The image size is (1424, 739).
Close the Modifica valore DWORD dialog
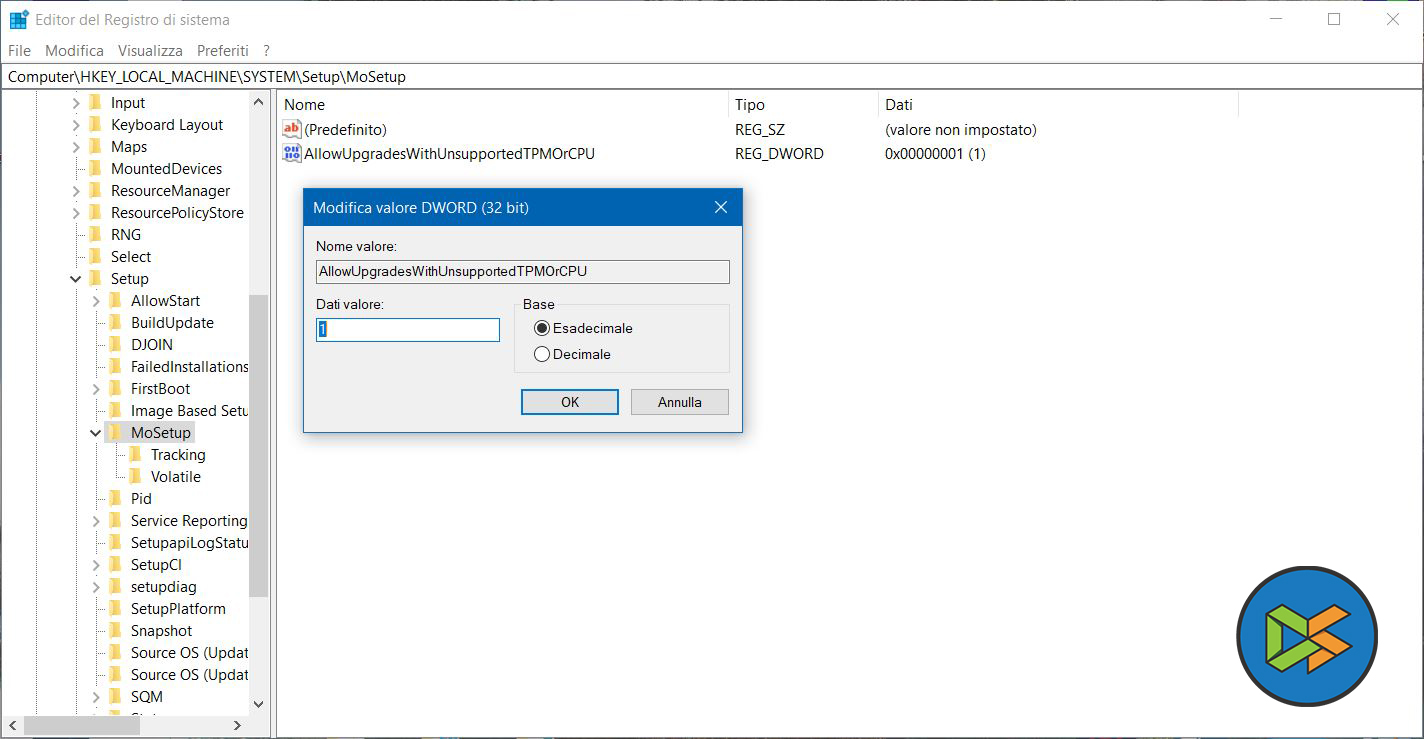[x=721, y=207]
